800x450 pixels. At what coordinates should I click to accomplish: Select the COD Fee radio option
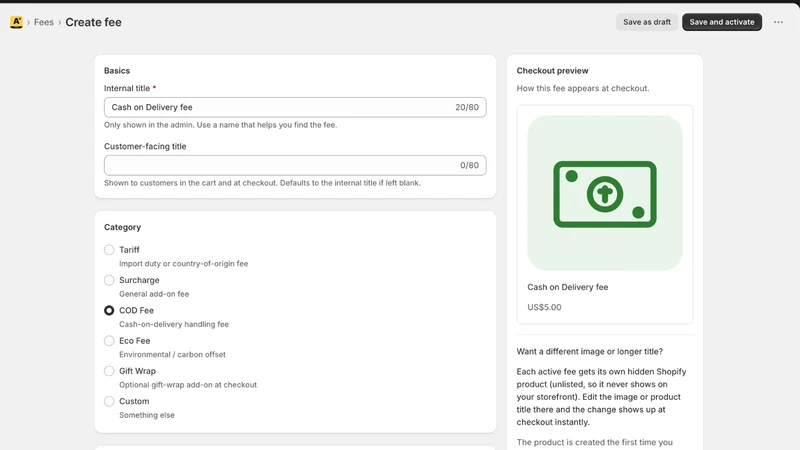(x=109, y=310)
